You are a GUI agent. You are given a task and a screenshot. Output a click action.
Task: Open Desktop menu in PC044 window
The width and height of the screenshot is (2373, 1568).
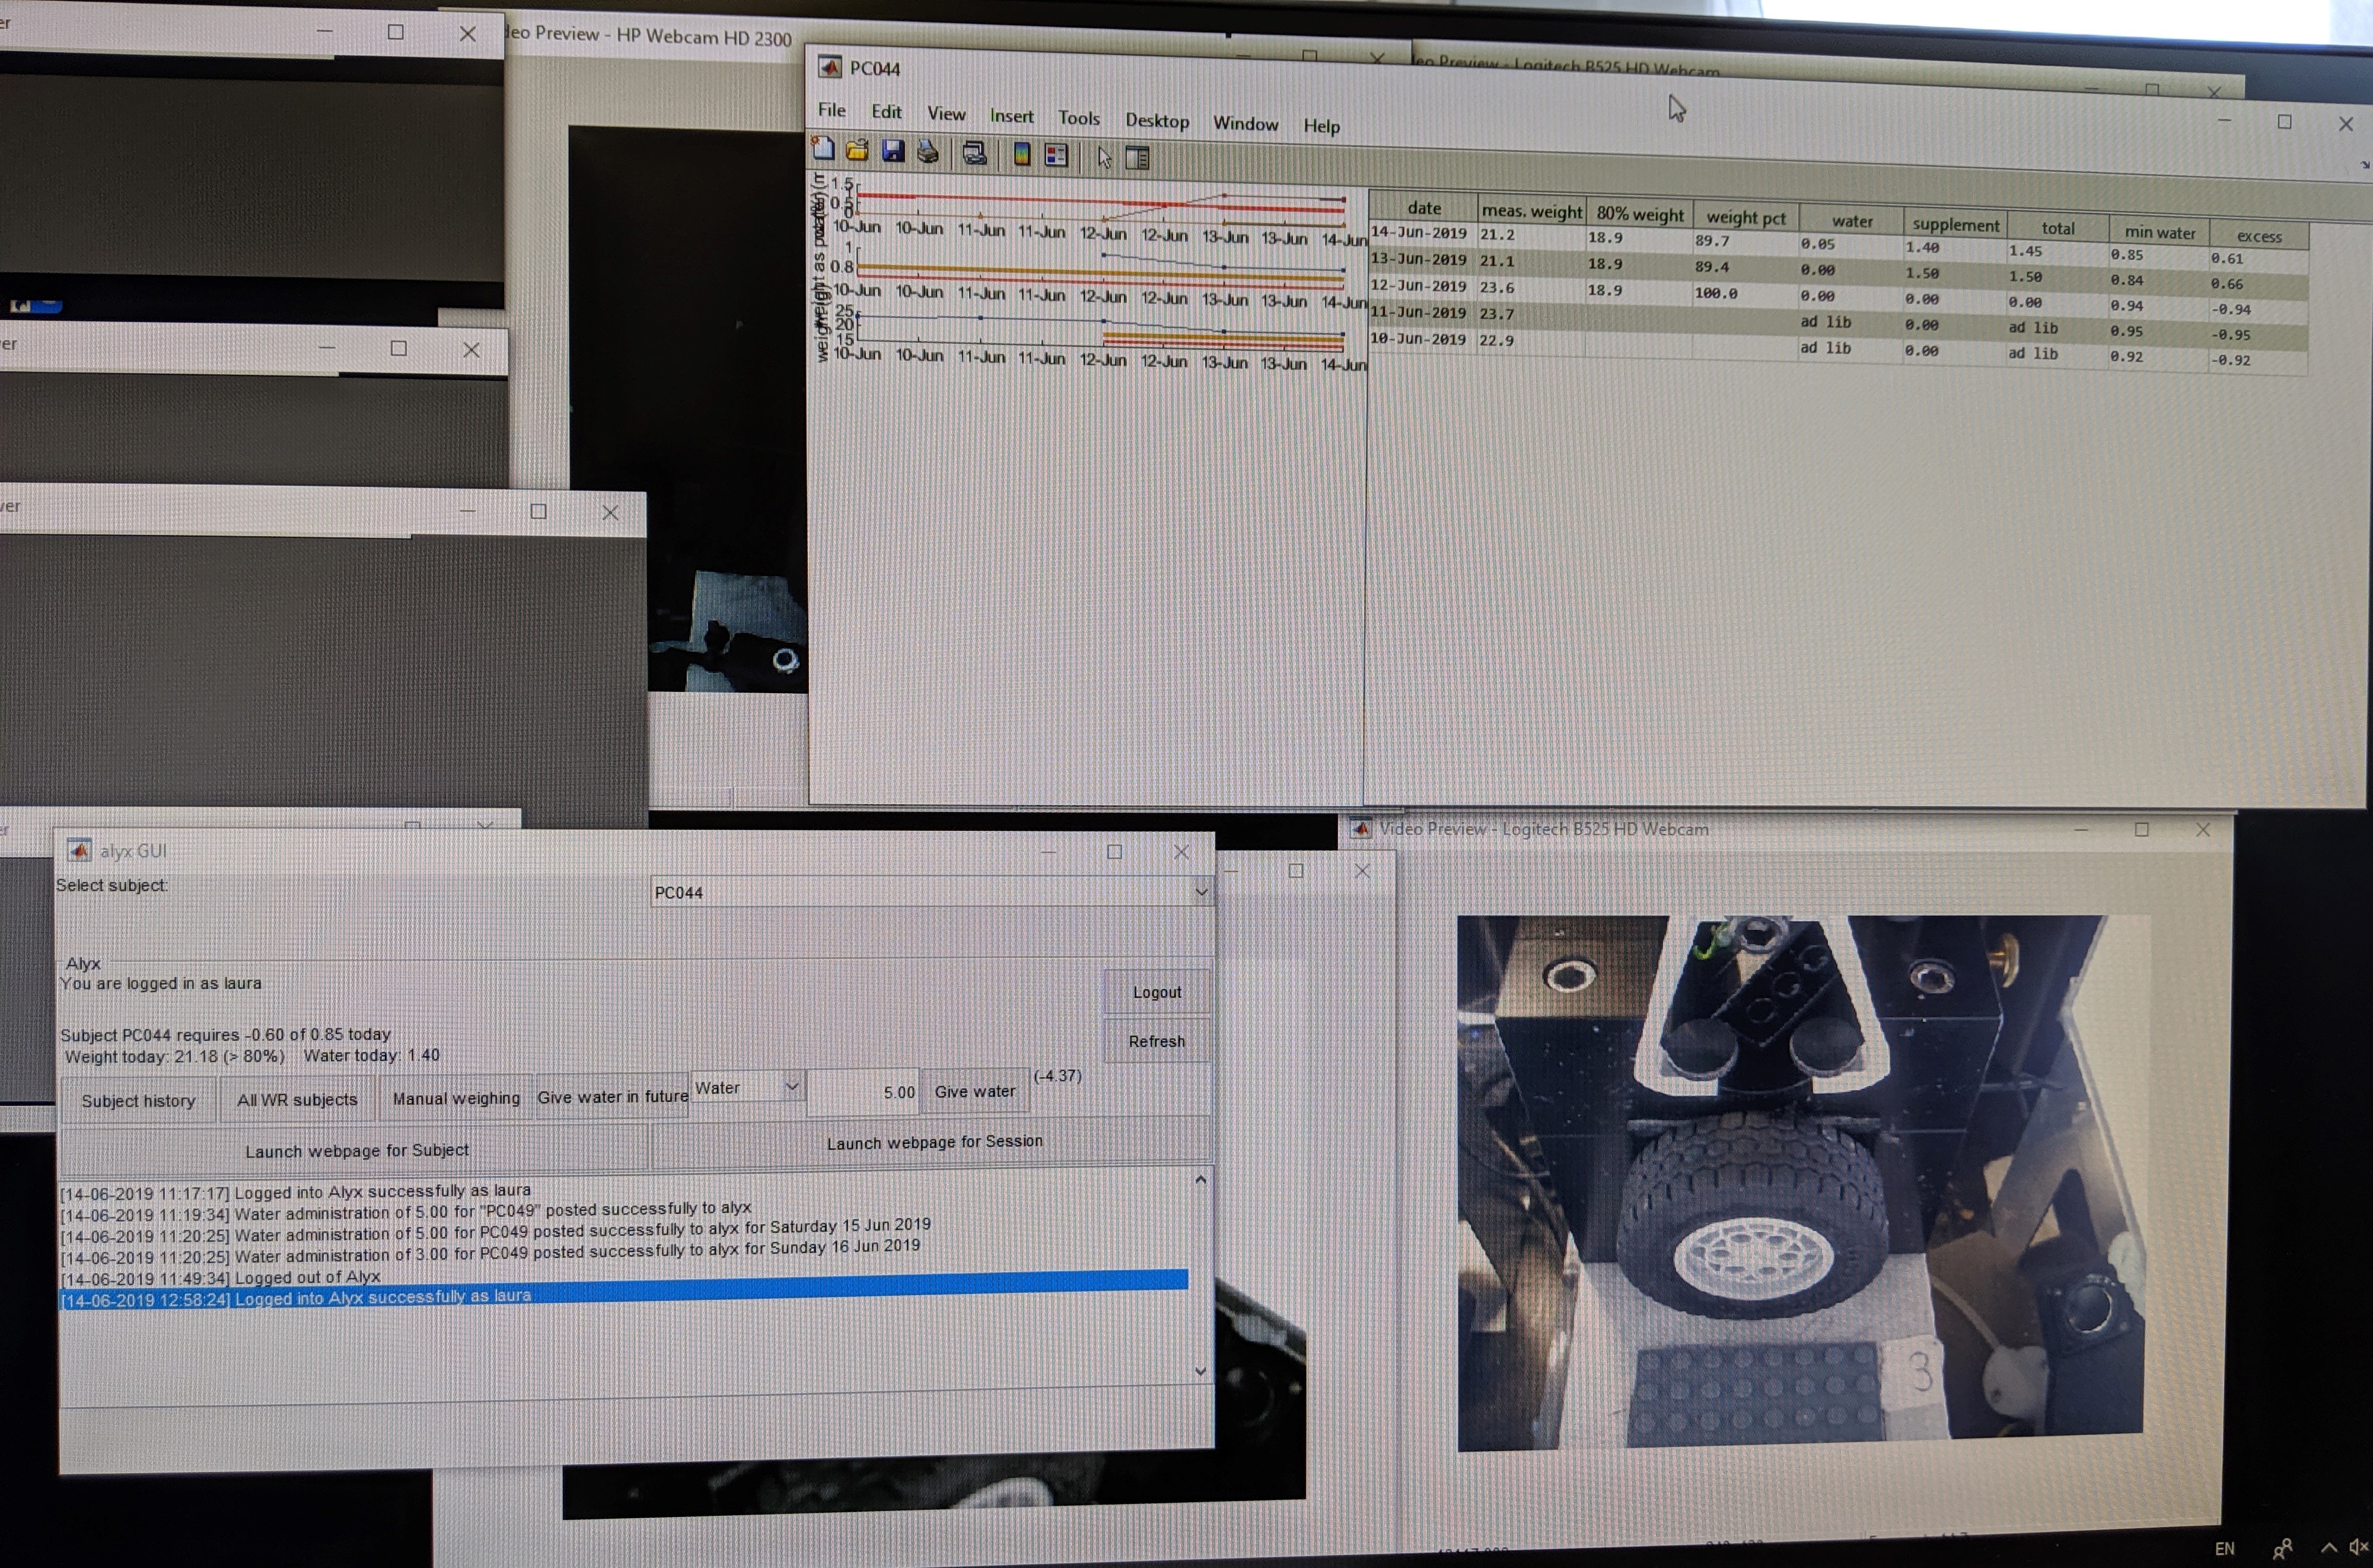(1157, 121)
